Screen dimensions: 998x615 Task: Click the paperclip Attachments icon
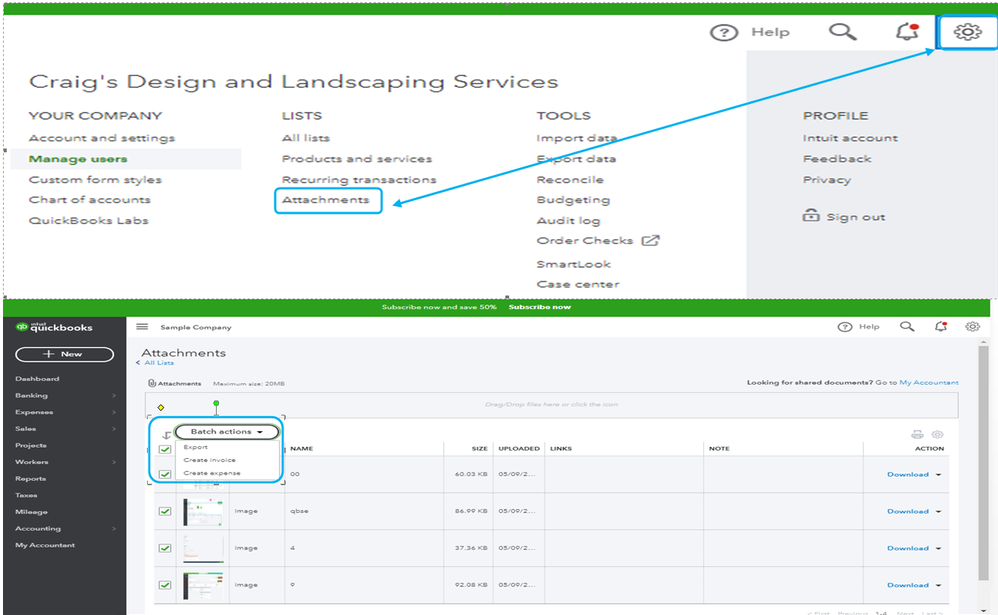[x=151, y=383]
